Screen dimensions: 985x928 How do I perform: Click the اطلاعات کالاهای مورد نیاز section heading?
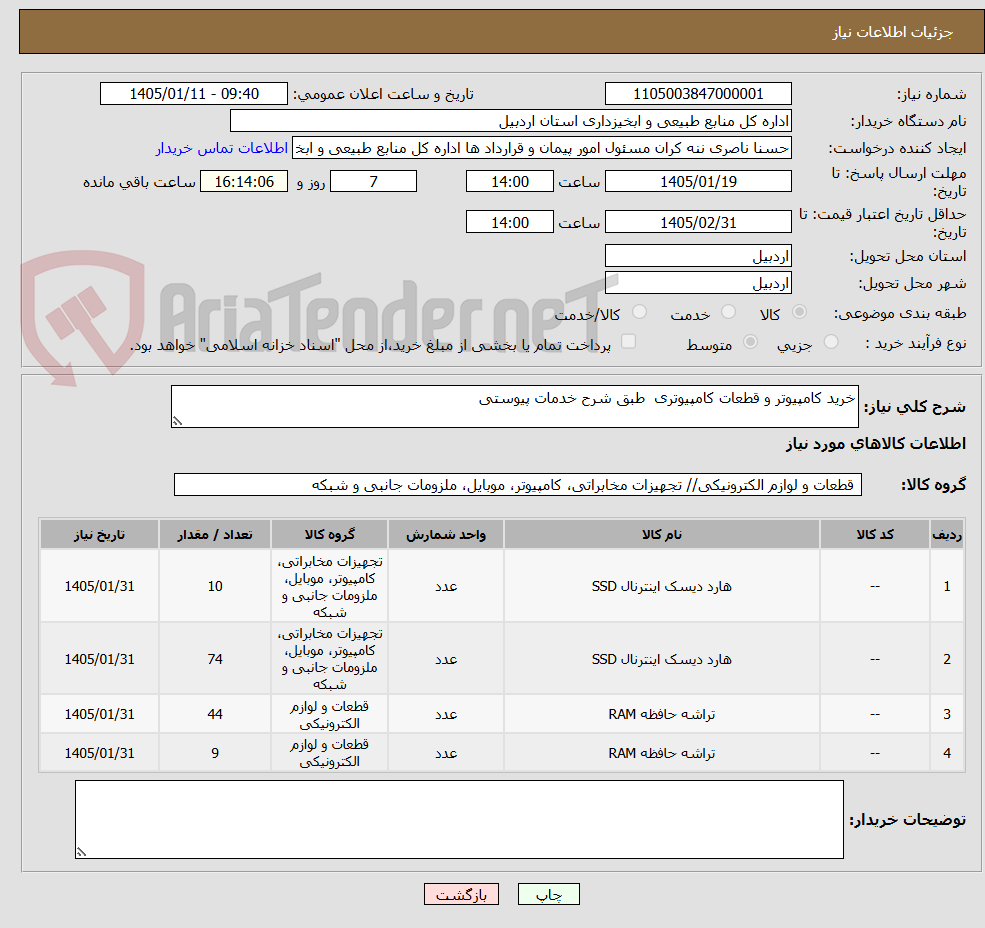[x=876, y=444]
